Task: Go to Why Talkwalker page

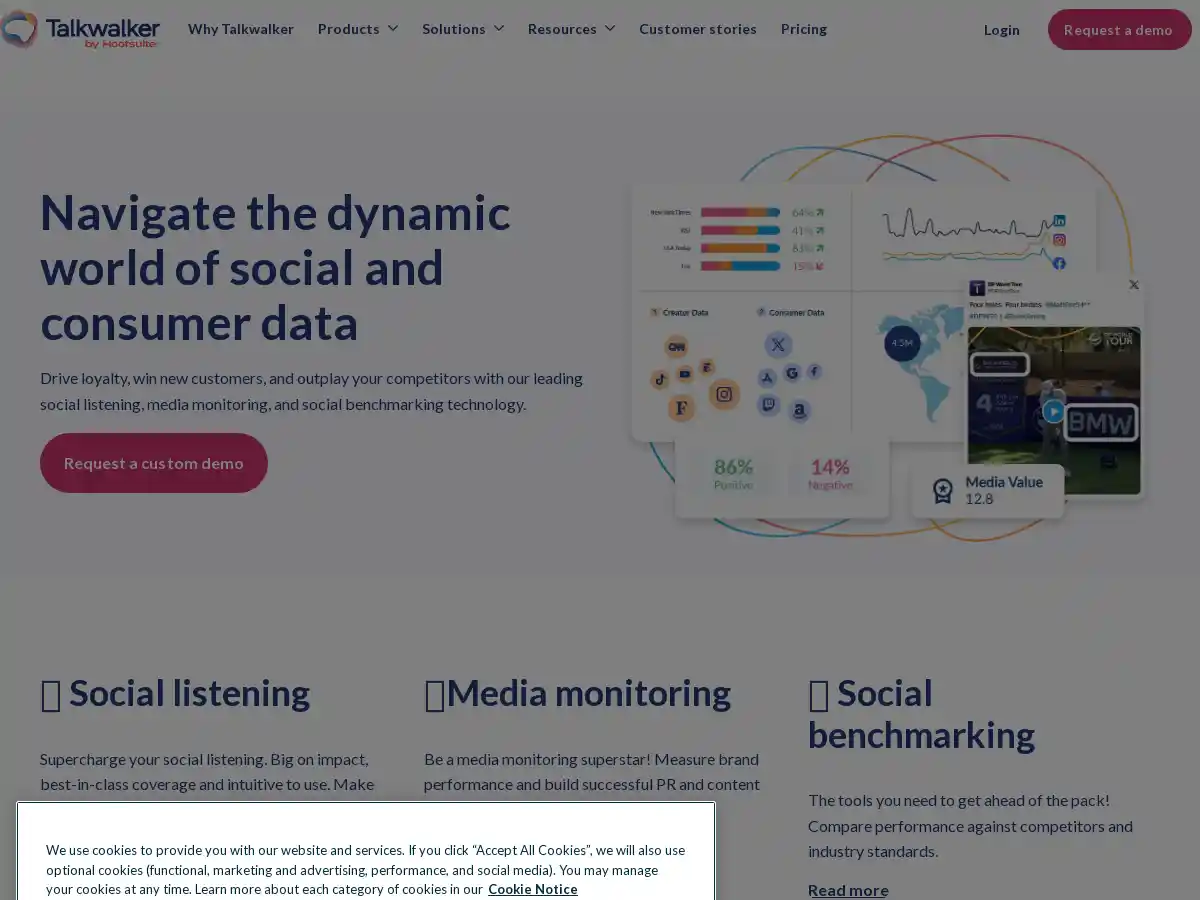Action: tap(241, 29)
